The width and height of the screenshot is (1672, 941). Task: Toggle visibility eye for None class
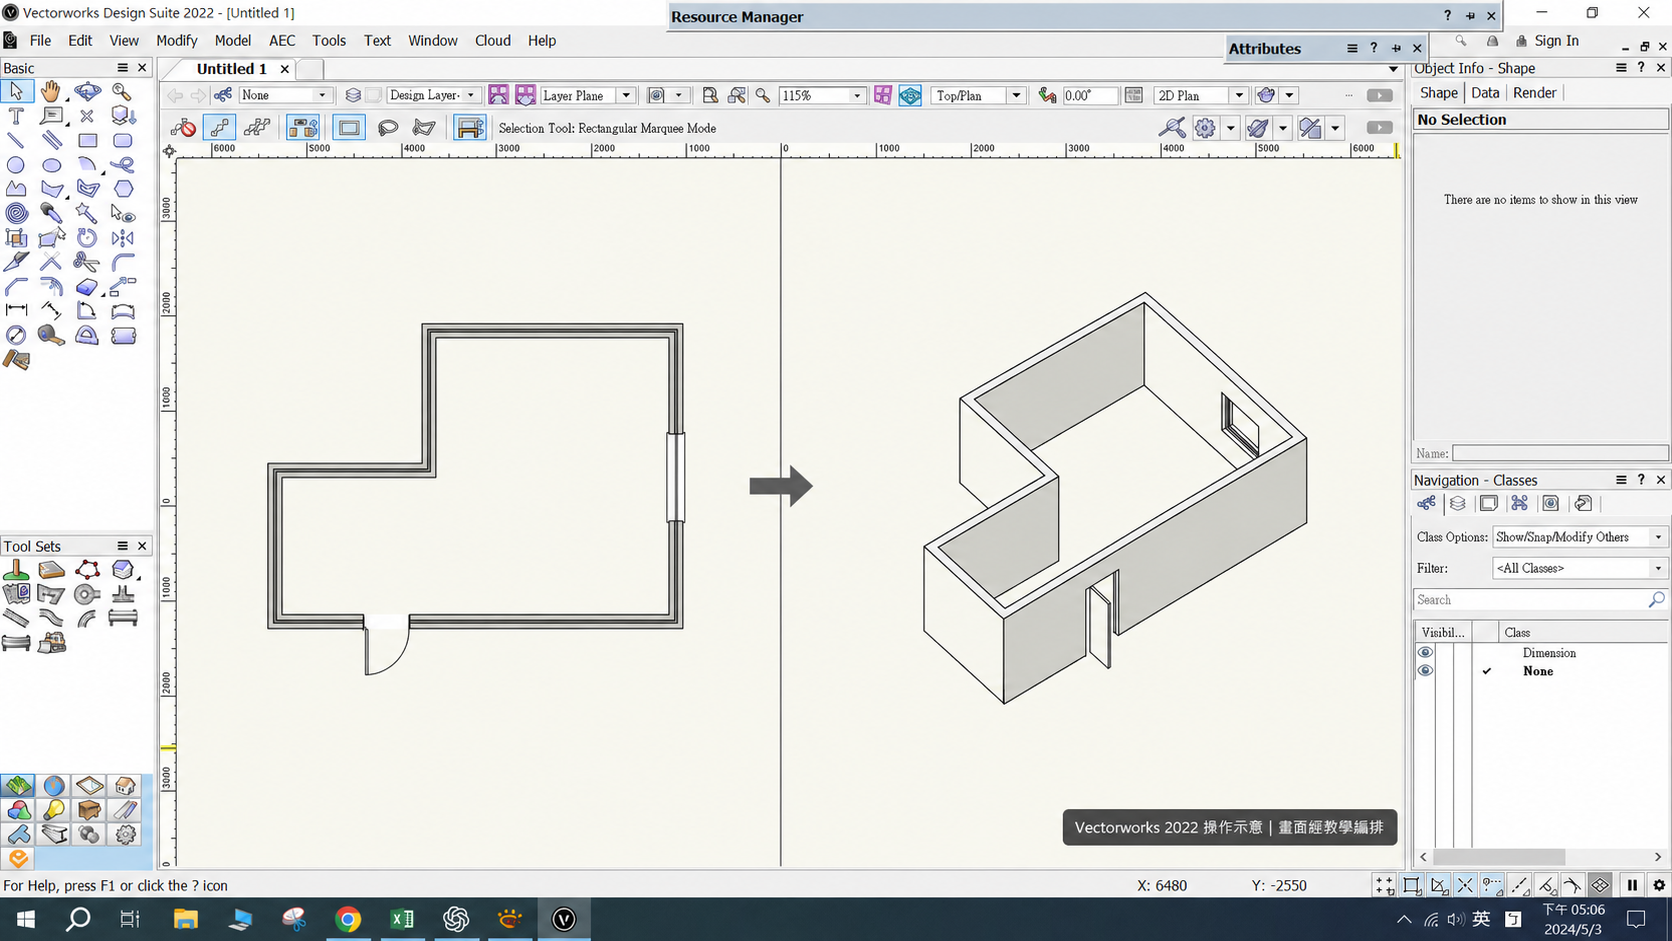(x=1425, y=671)
